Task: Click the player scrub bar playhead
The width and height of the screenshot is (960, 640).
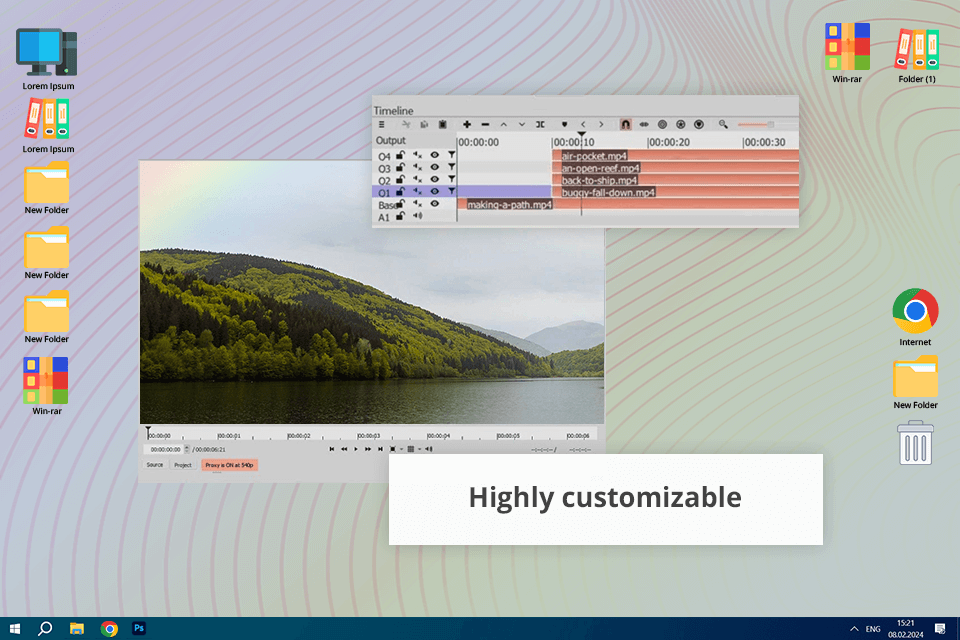Action: click(148, 431)
